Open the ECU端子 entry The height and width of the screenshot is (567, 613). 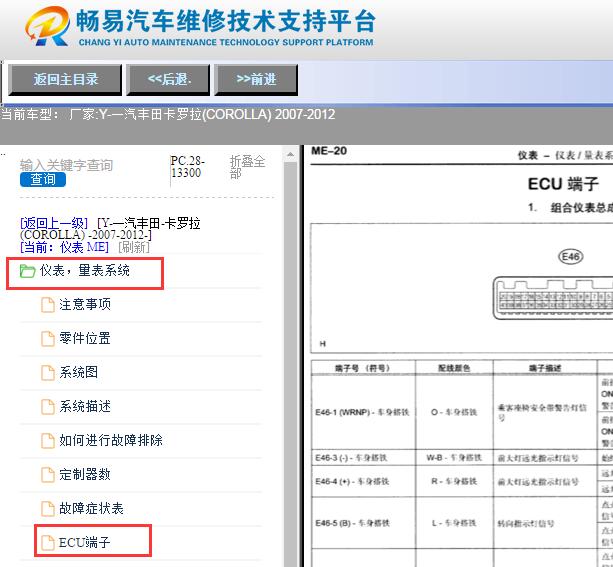85,542
